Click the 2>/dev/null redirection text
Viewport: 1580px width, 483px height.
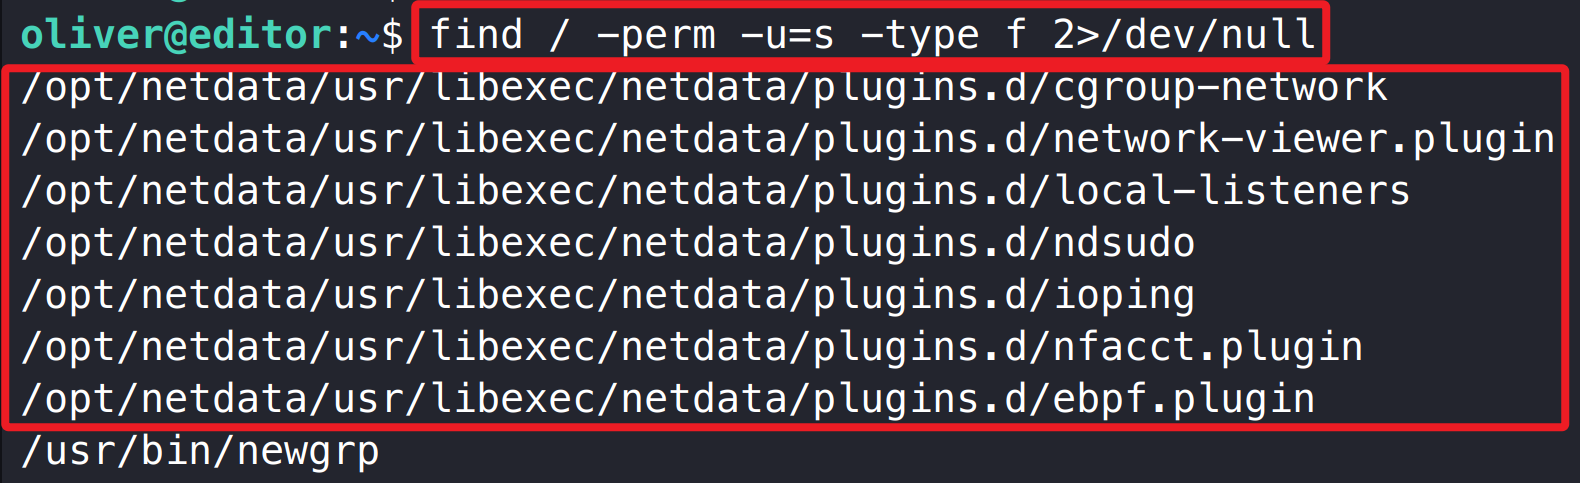[x=1184, y=35]
